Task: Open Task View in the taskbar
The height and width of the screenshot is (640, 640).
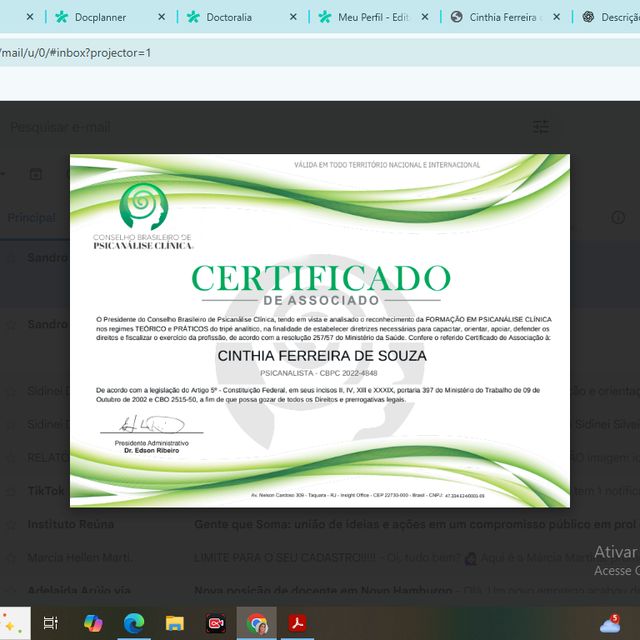Action: click(51, 623)
